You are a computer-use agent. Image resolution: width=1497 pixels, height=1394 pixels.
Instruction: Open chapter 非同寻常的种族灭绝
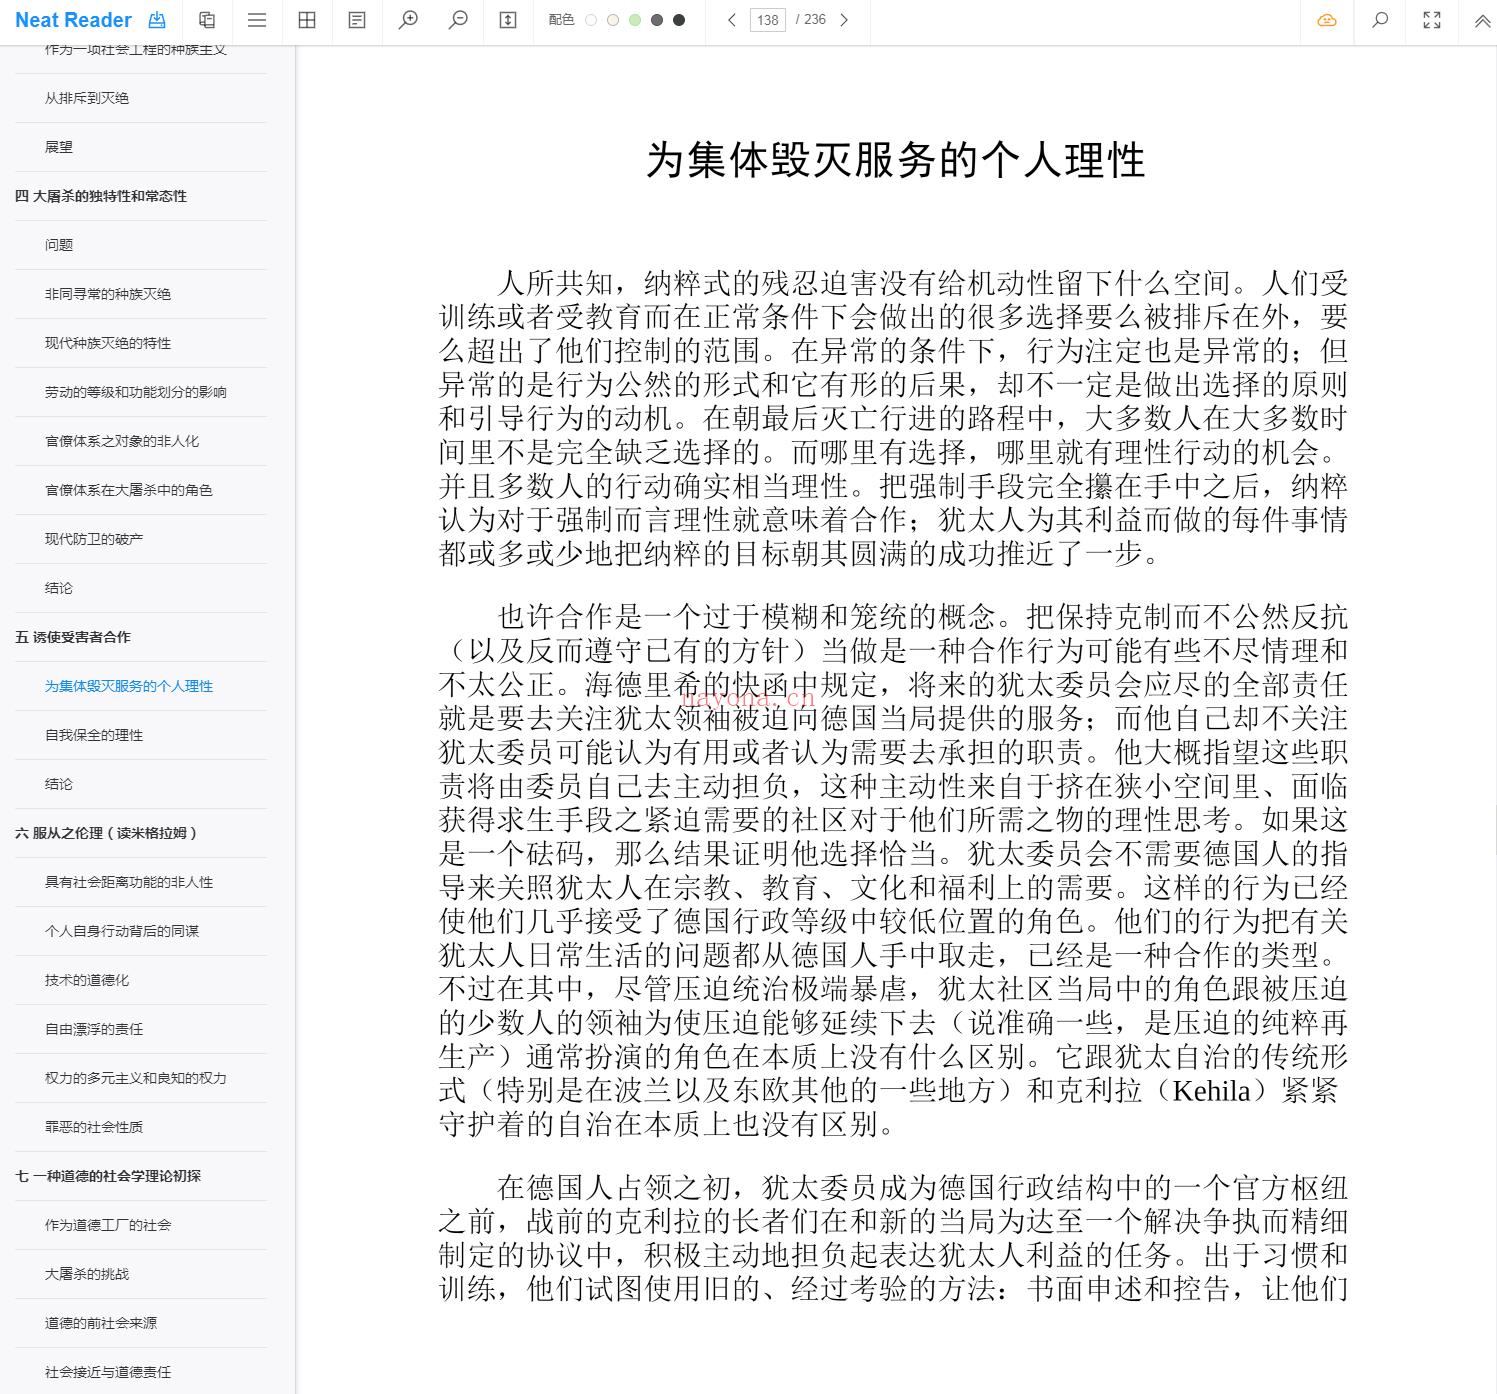click(x=108, y=294)
